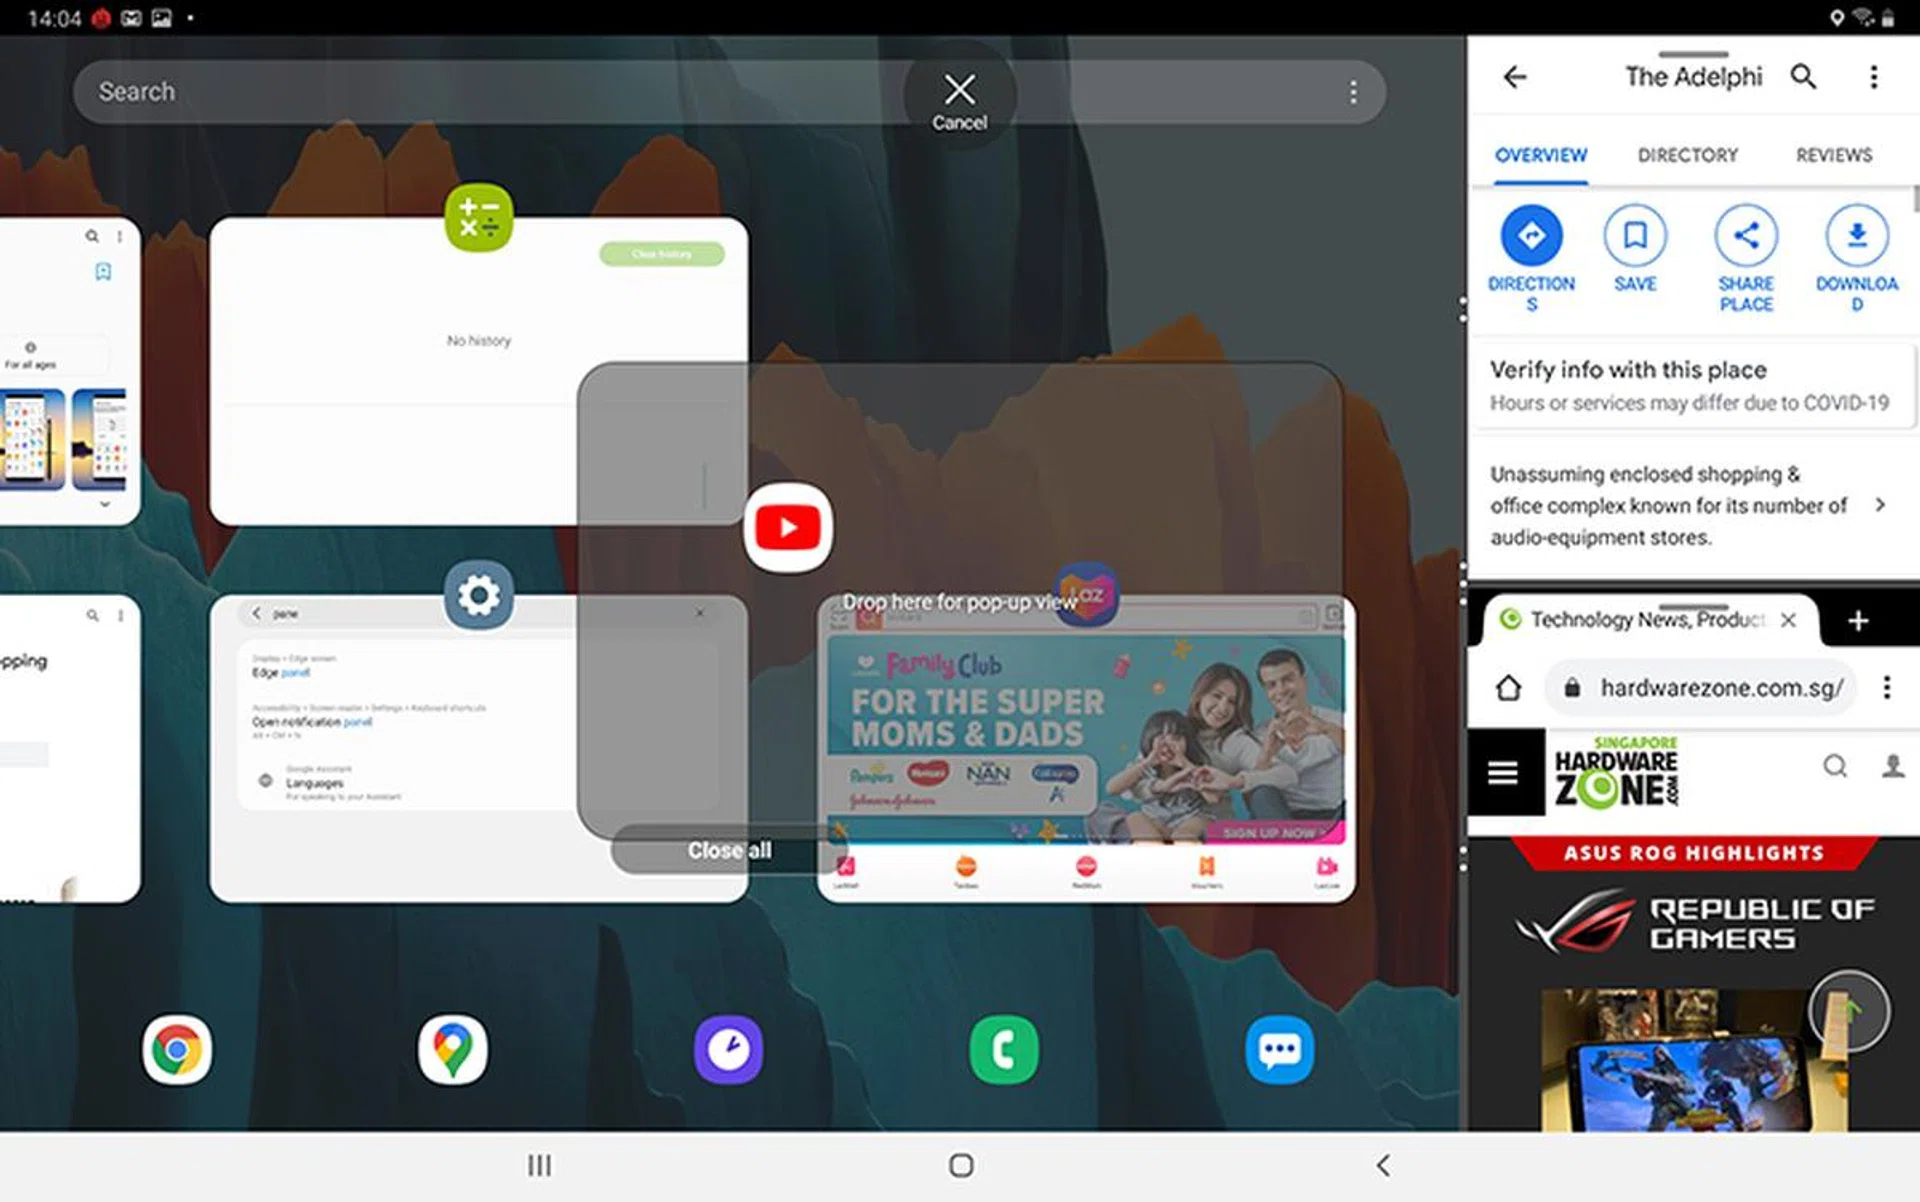Open Chrome three-dot menu beside URL

(x=1887, y=688)
